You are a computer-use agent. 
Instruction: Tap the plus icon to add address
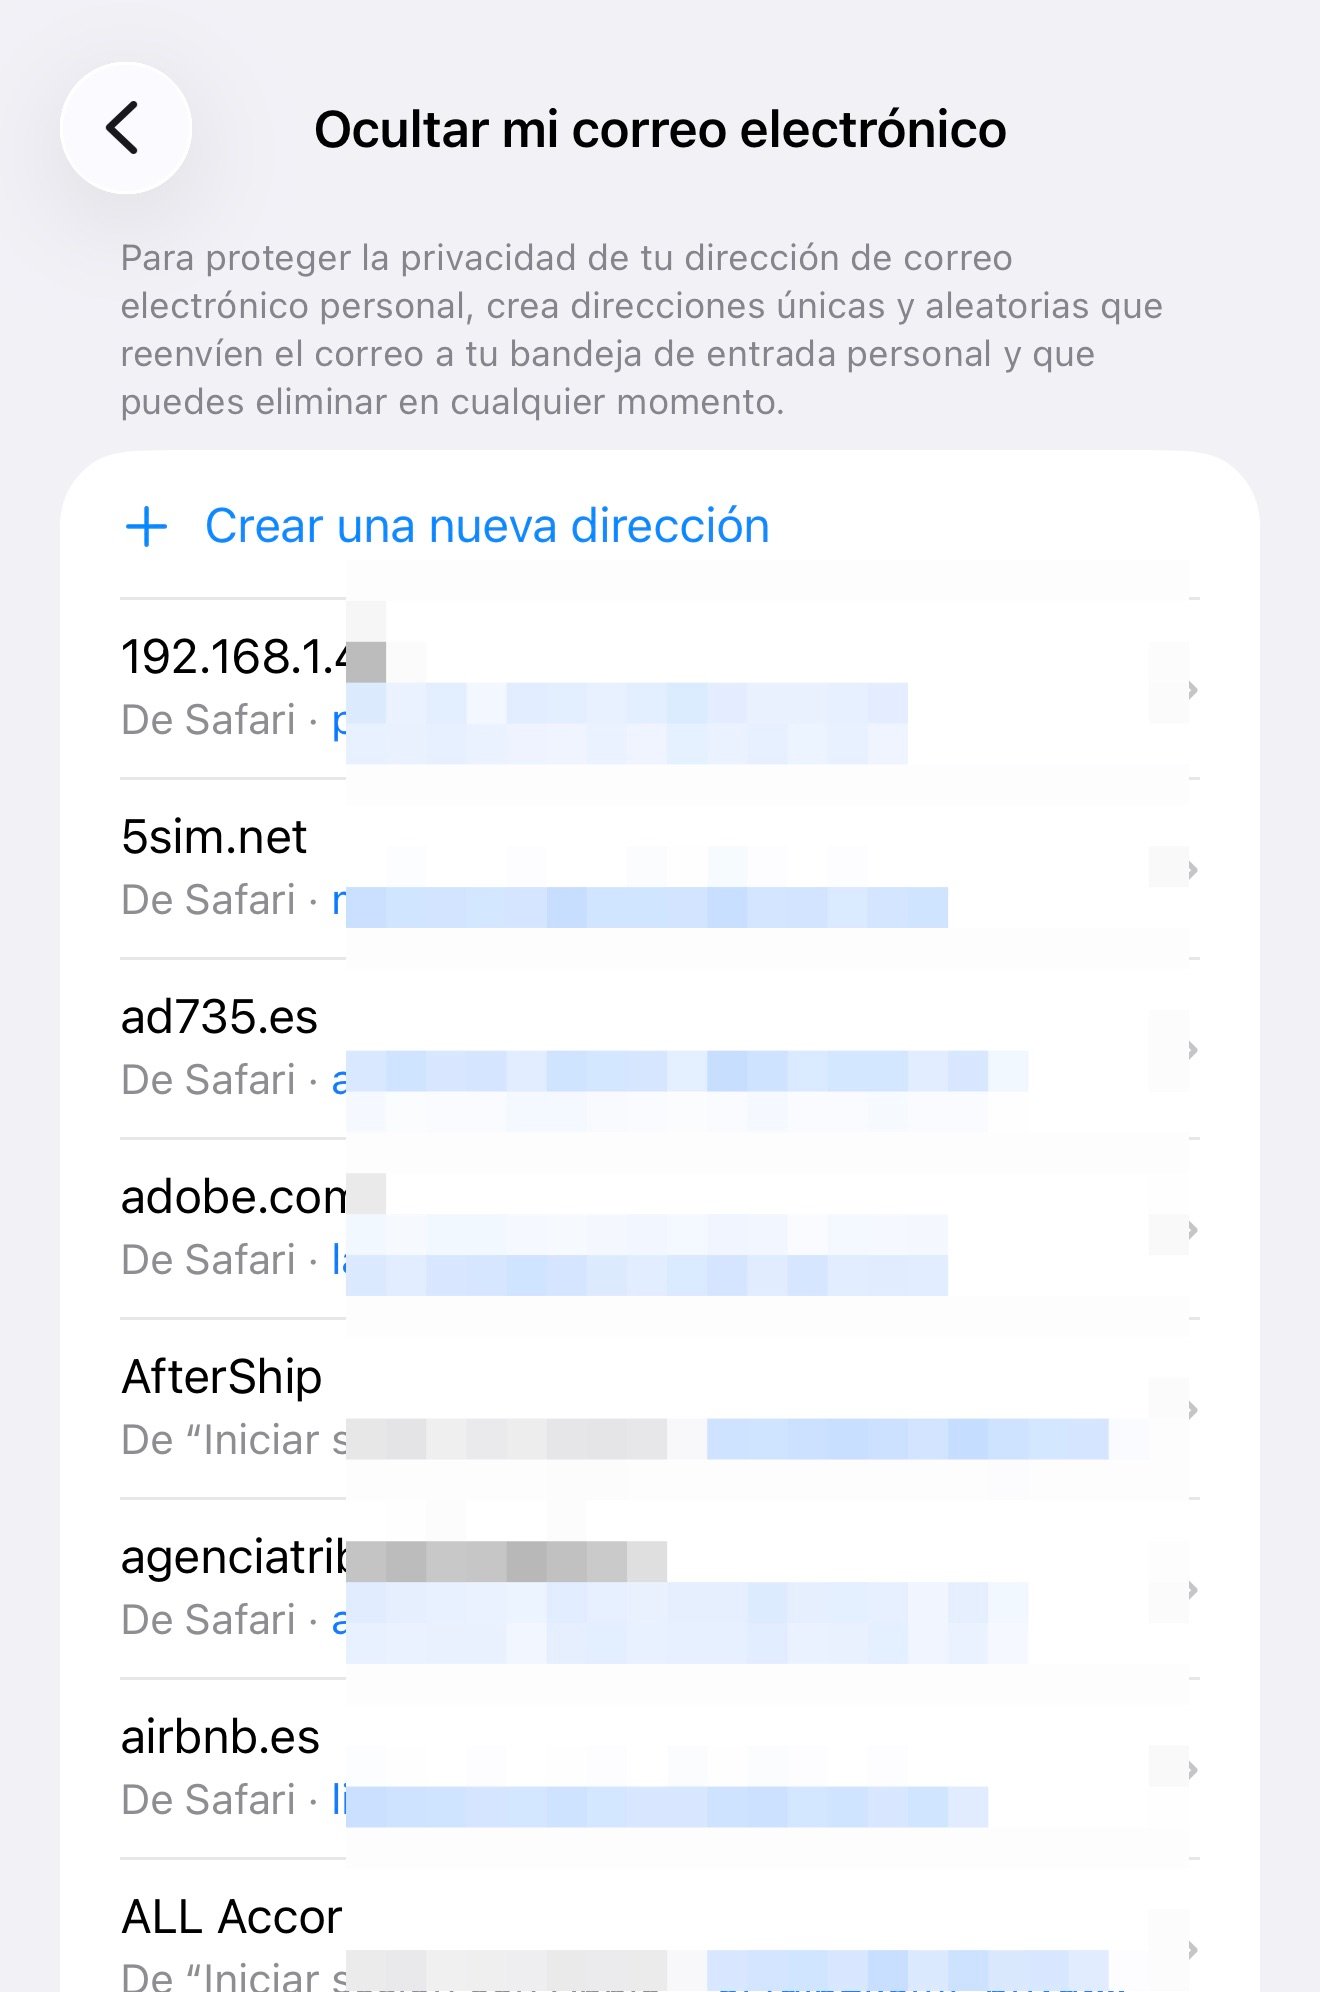147,526
